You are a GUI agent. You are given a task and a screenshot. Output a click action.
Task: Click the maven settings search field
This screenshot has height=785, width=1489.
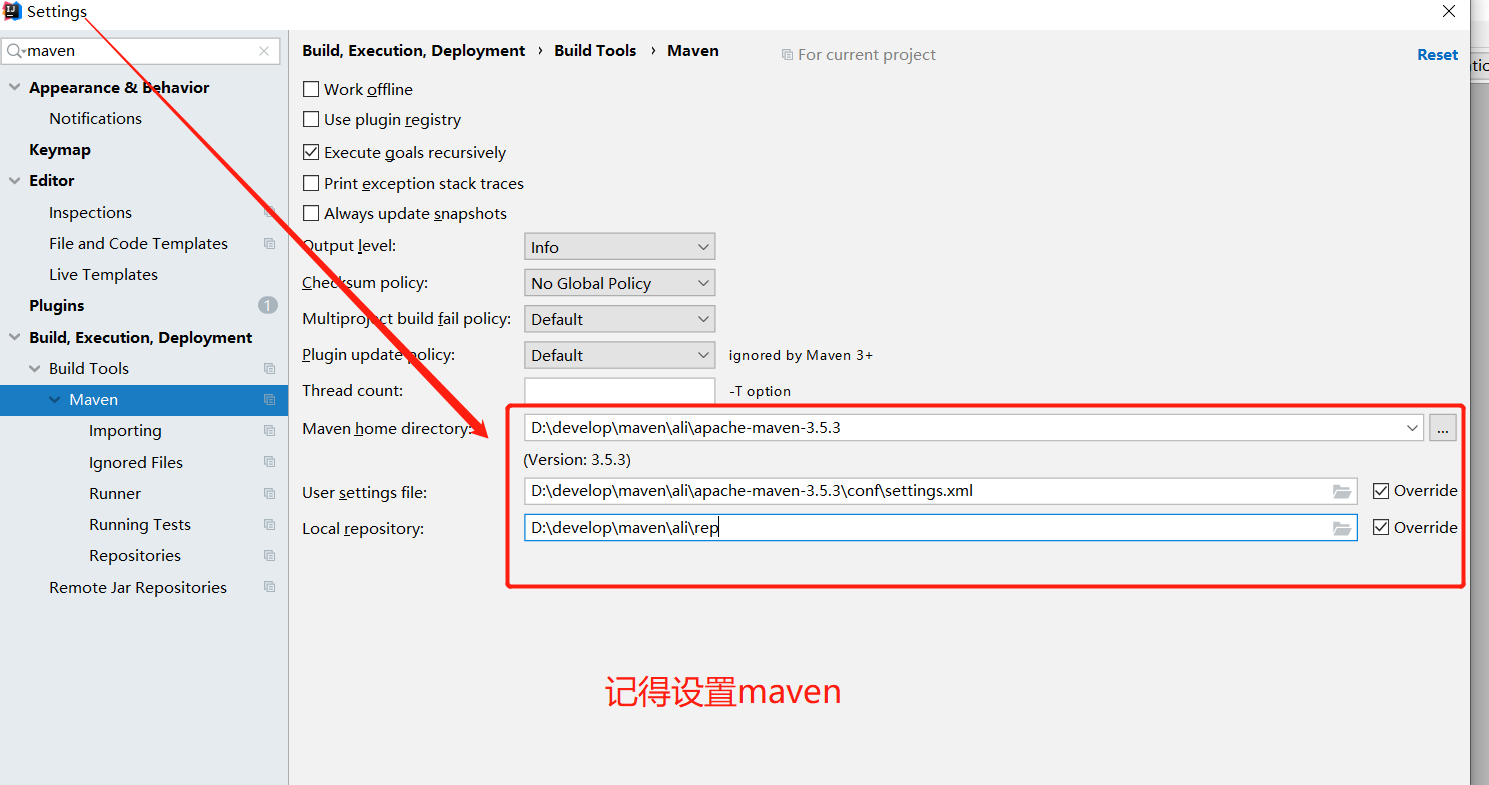[140, 51]
